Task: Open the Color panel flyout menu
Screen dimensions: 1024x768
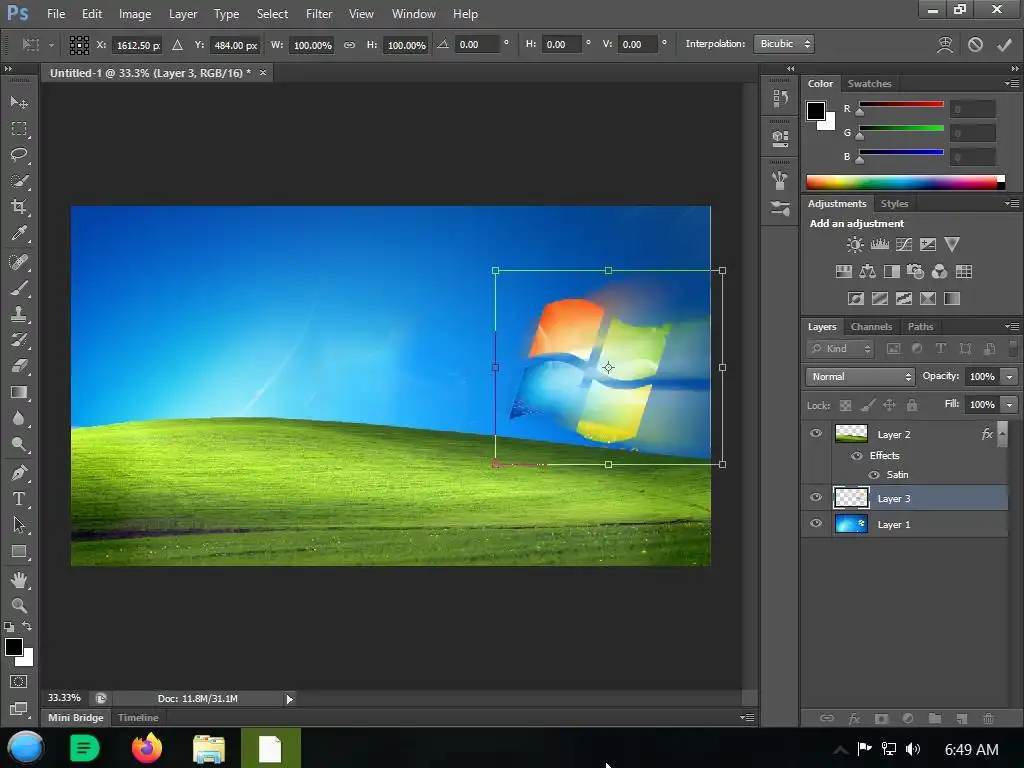Action: click(x=1012, y=84)
